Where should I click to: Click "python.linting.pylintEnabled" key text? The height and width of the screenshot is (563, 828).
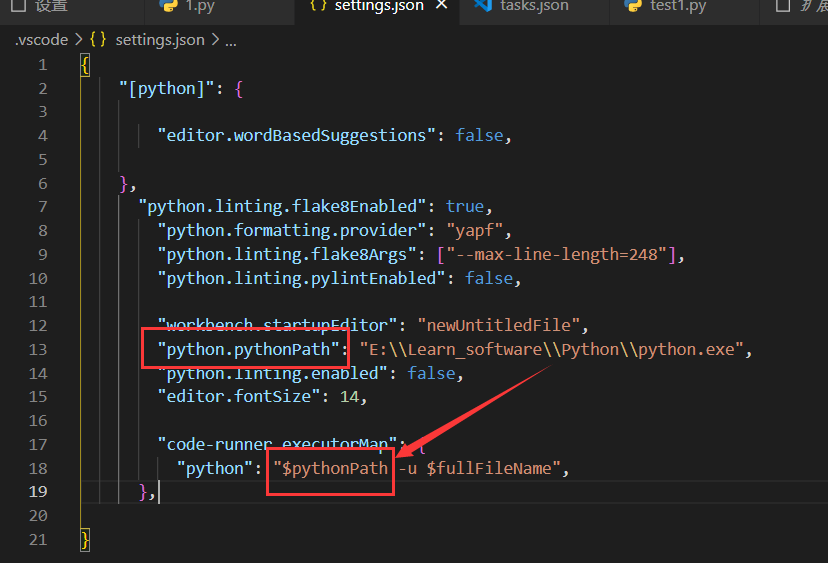pyautogui.click(x=302, y=278)
